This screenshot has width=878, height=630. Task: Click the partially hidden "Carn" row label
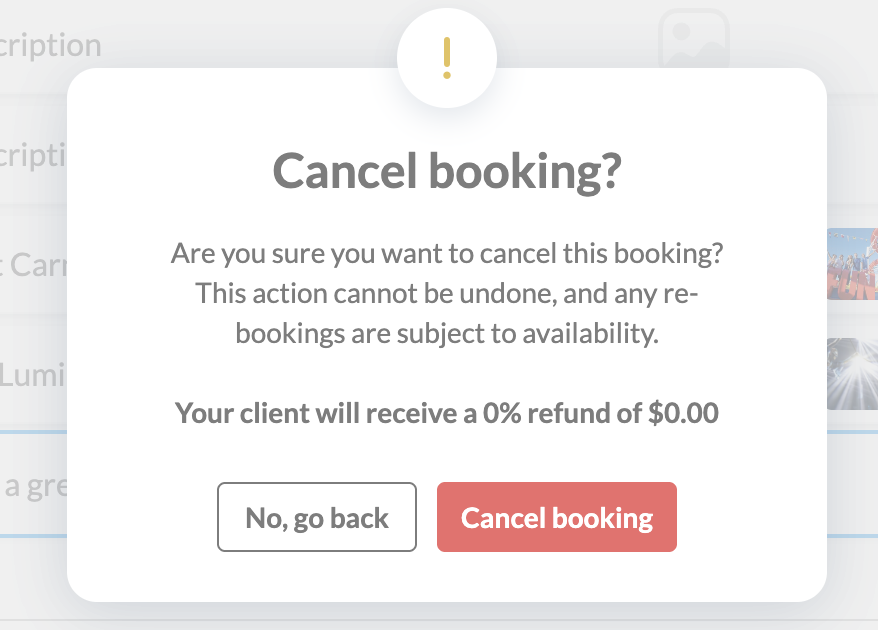[x=32, y=265]
